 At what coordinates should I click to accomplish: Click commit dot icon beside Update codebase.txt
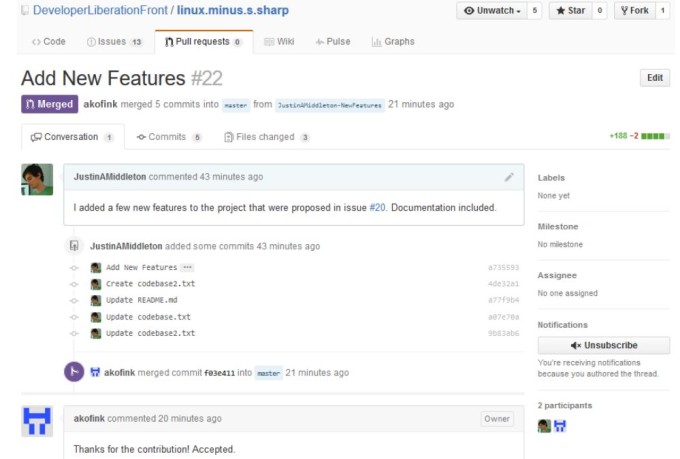(74, 317)
